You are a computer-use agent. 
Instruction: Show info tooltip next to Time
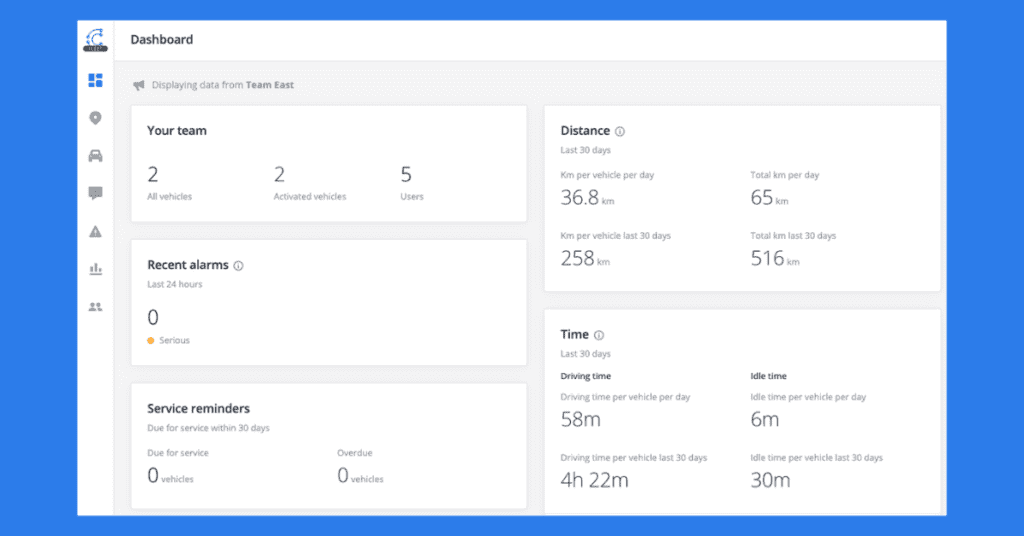(599, 335)
